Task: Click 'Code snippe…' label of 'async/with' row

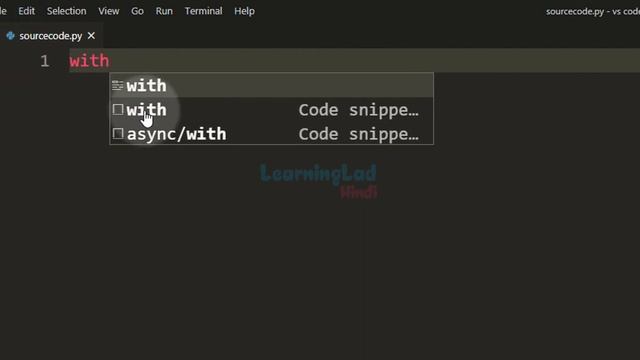Action: [x=358, y=134]
